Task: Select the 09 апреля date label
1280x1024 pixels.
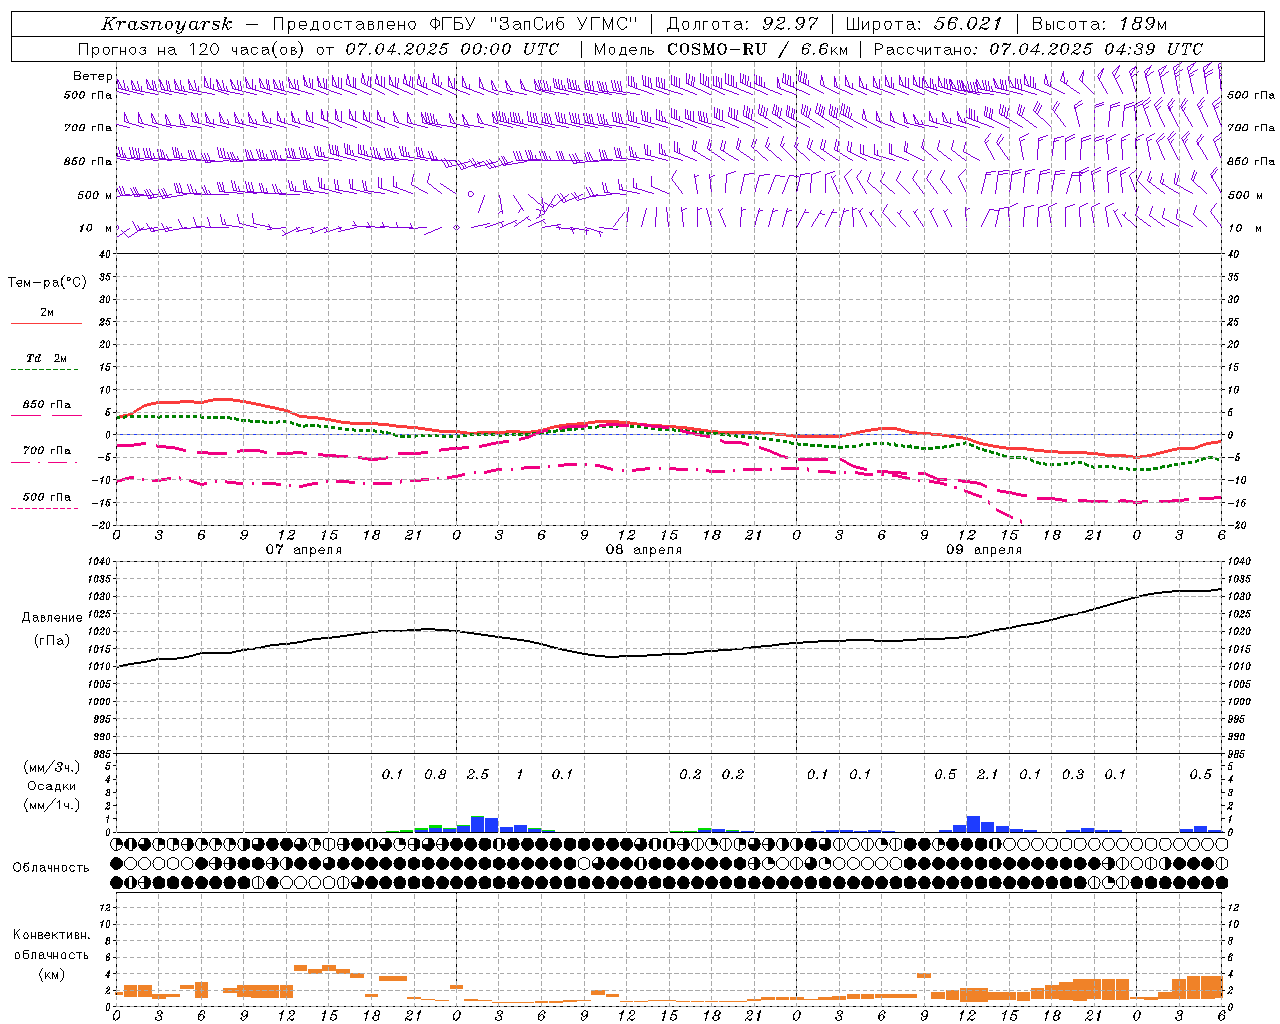Action: pos(983,550)
